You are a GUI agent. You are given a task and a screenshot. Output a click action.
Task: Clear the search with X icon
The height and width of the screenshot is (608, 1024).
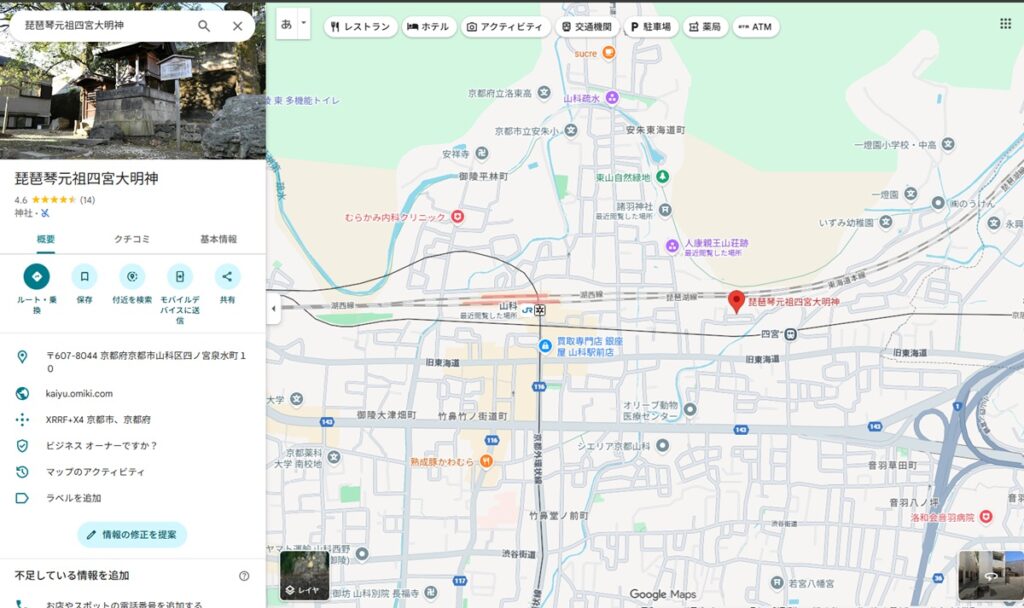pos(237,26)
